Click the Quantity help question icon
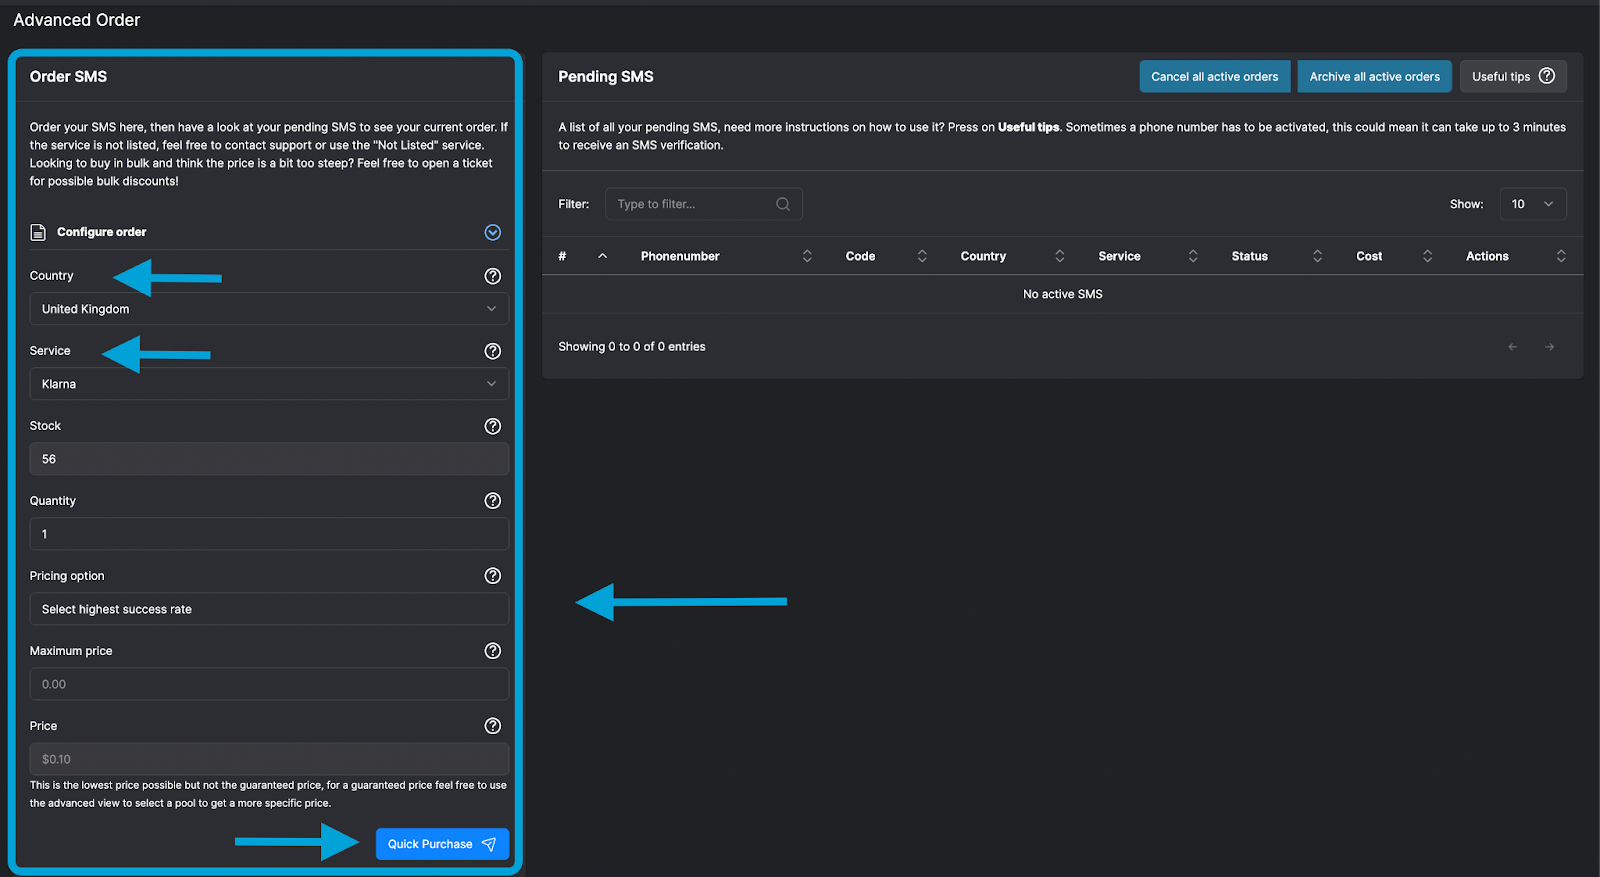The width and height of the screenshot is (1600, 877). pyautogui.click(x=492, y=501)
